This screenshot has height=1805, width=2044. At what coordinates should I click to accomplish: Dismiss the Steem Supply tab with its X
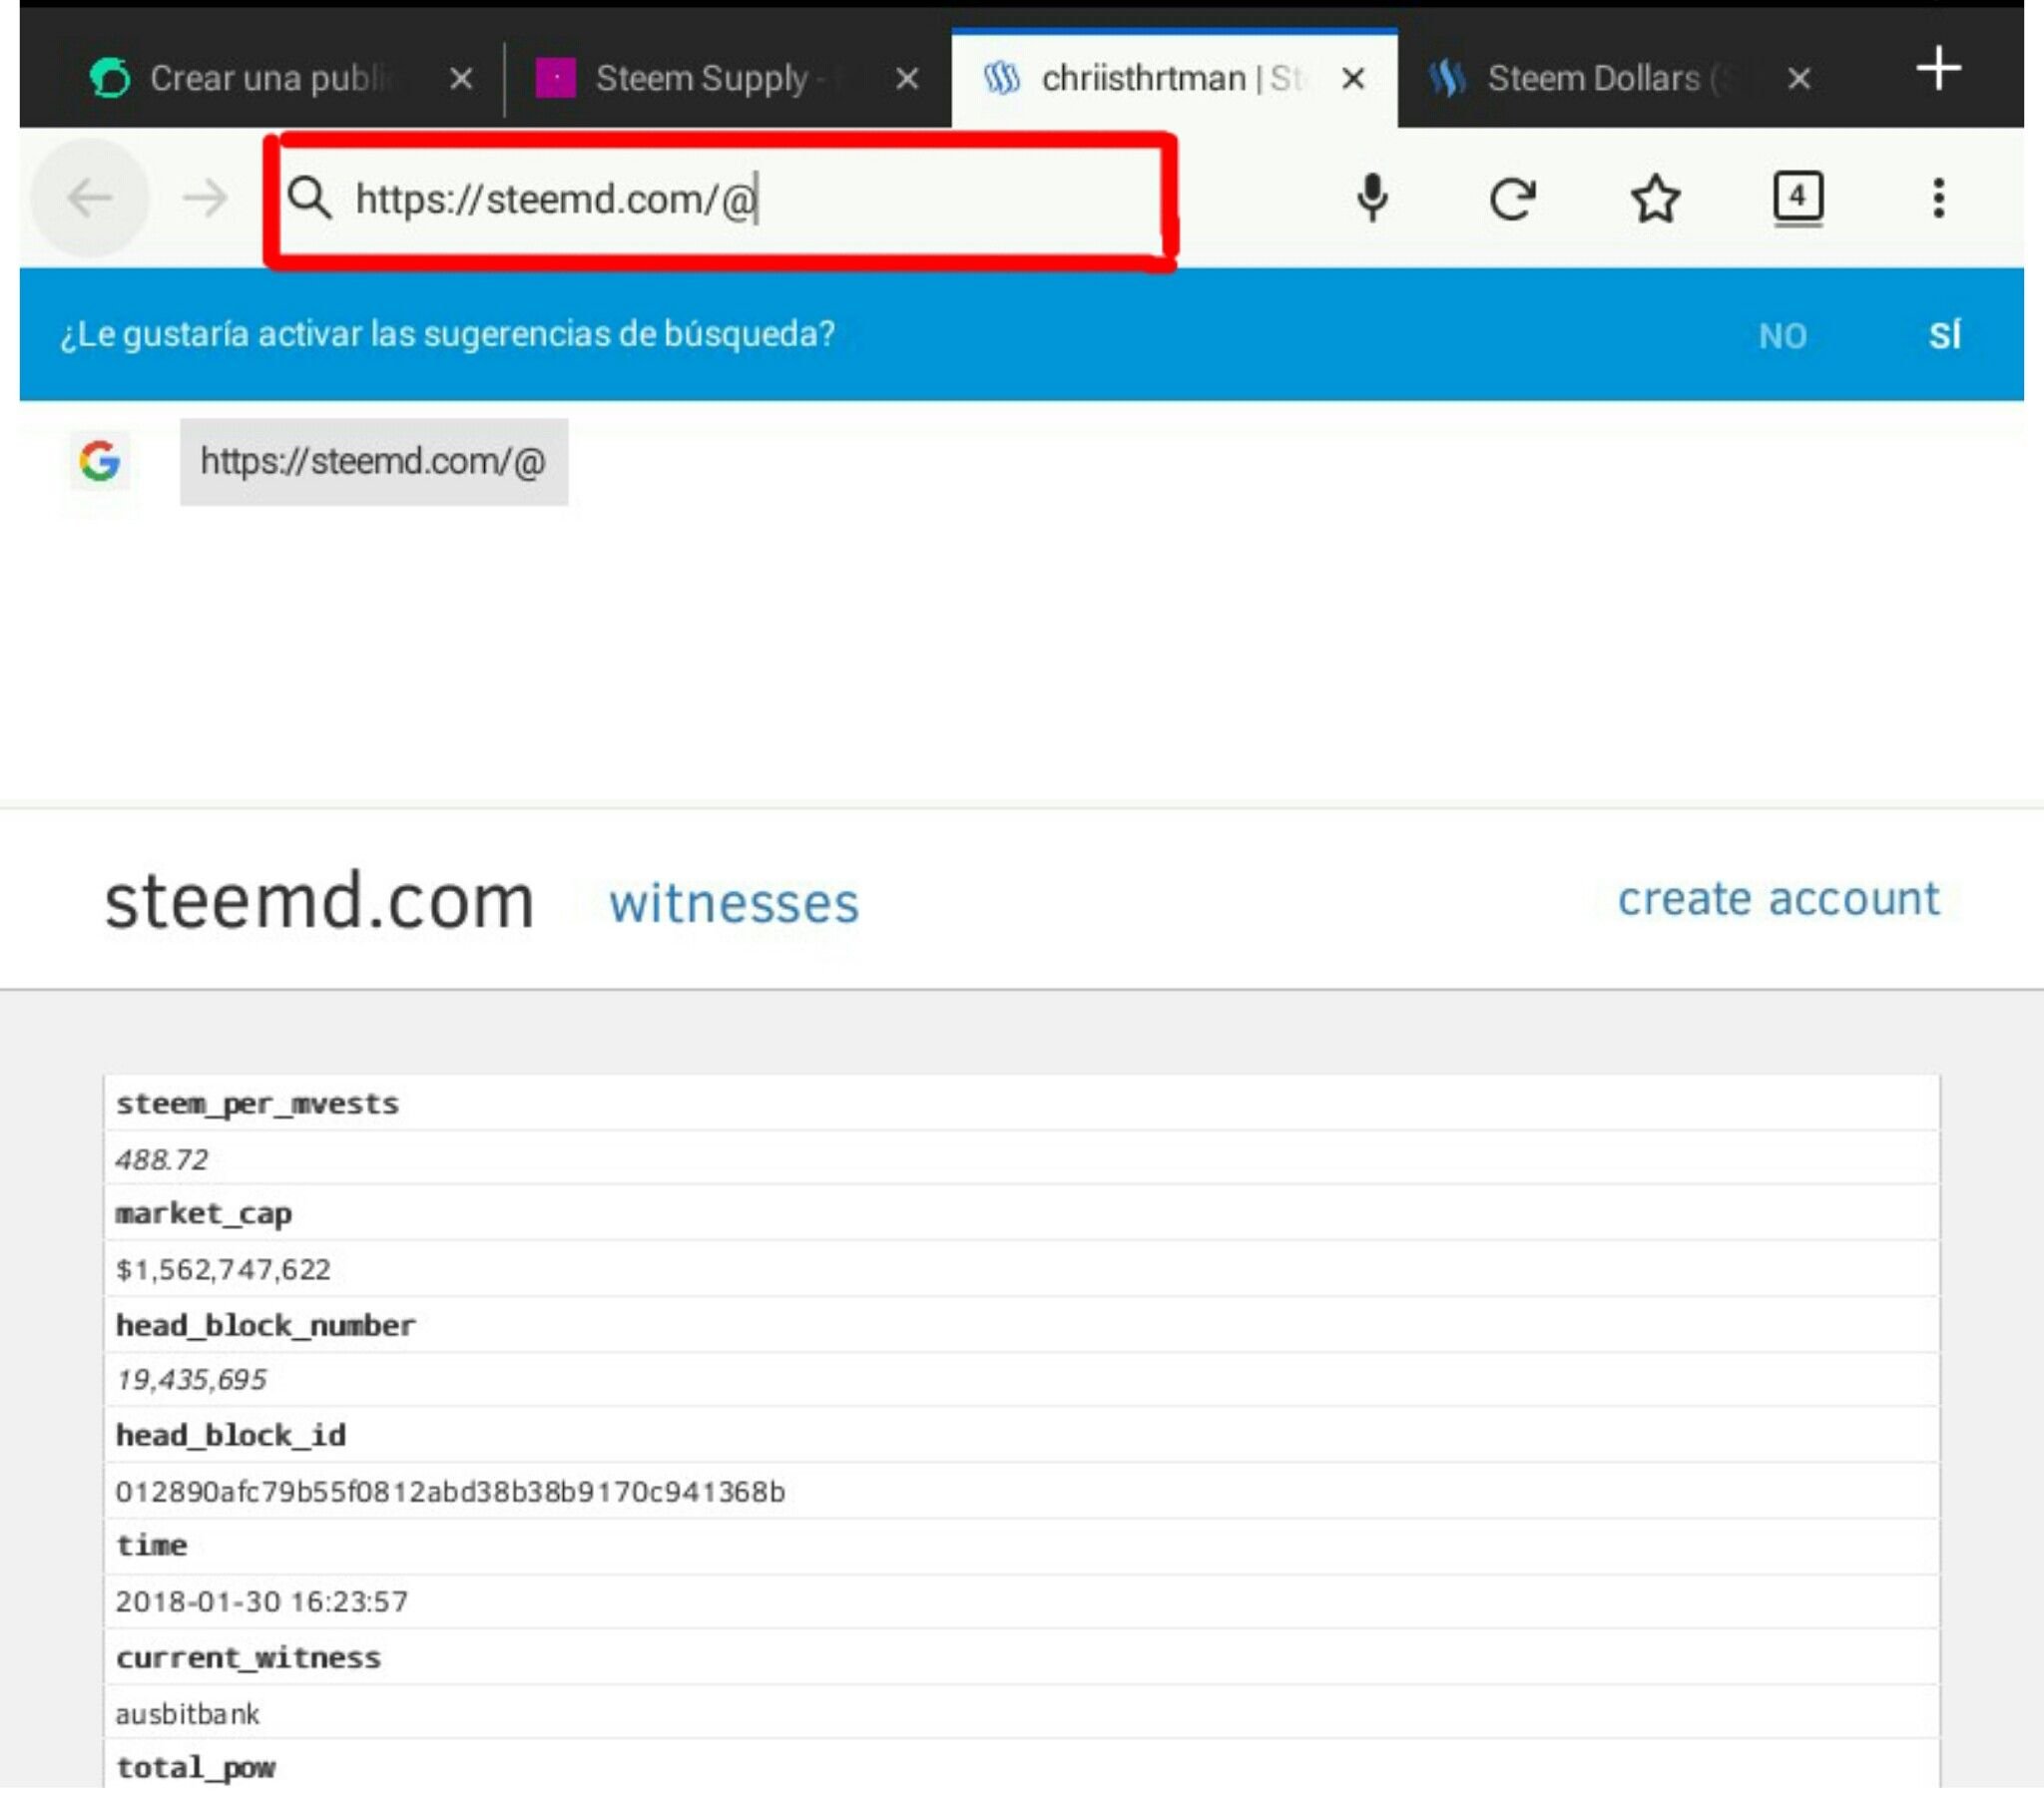[905, 78]
